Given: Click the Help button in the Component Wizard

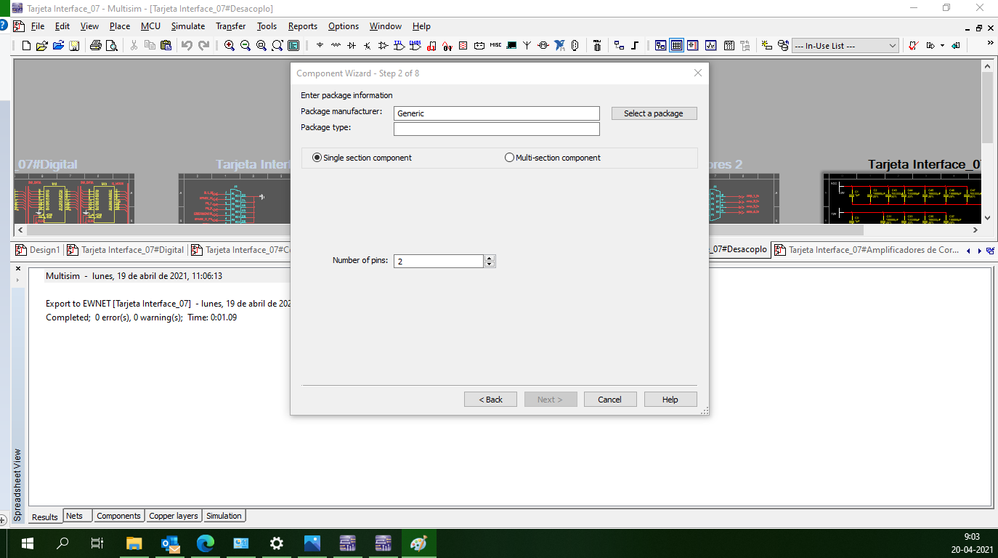Looking at the screenshot, I should [x=670, y=400].
